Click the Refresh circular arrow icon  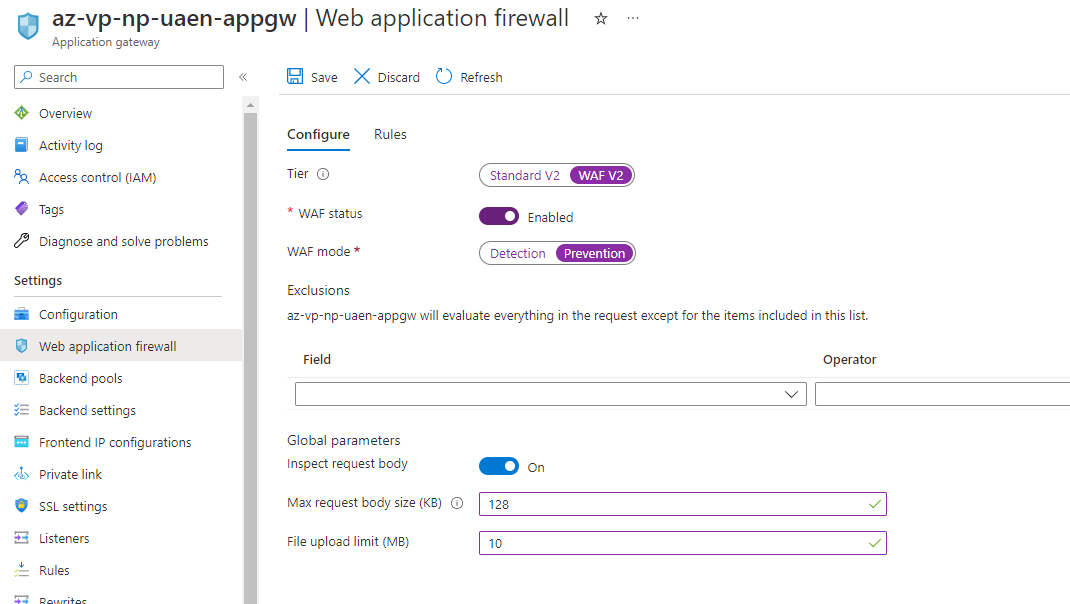click(444, 76)
